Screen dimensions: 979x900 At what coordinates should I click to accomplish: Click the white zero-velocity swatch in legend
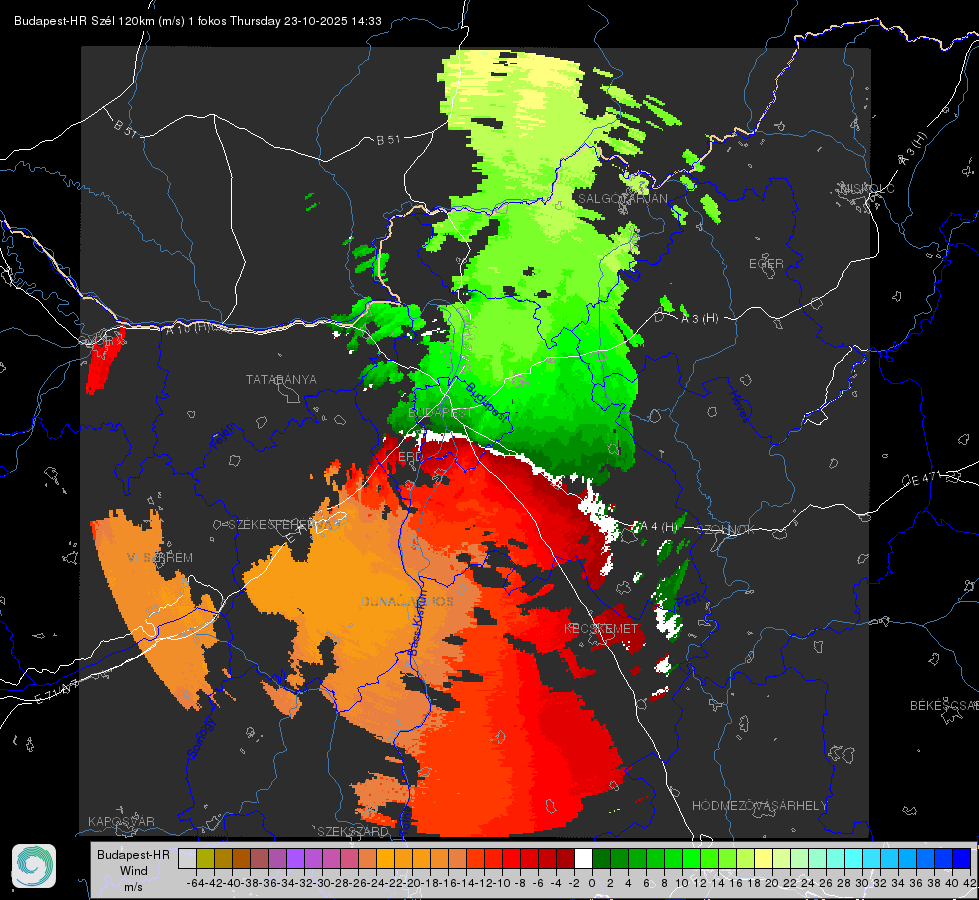coord(583,858)
